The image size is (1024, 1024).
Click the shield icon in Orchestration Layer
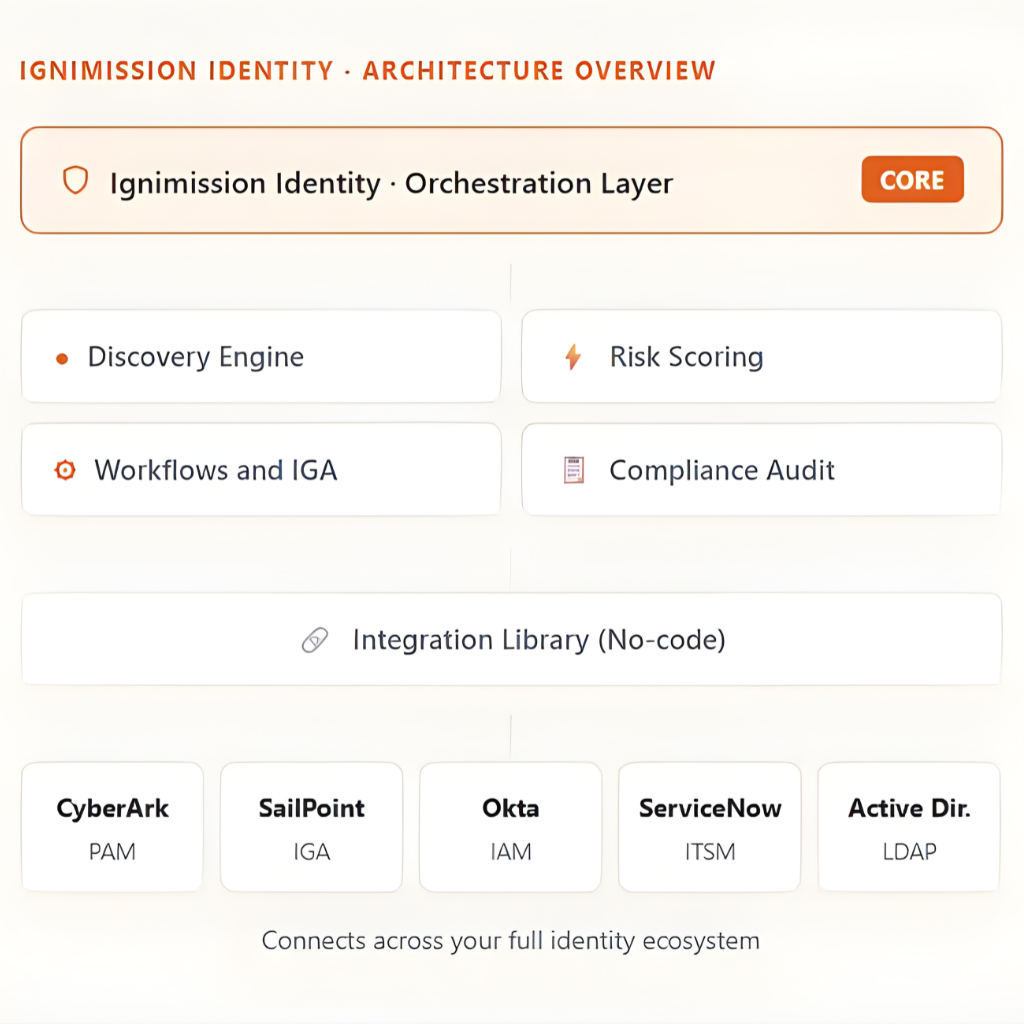coord(75,181)
